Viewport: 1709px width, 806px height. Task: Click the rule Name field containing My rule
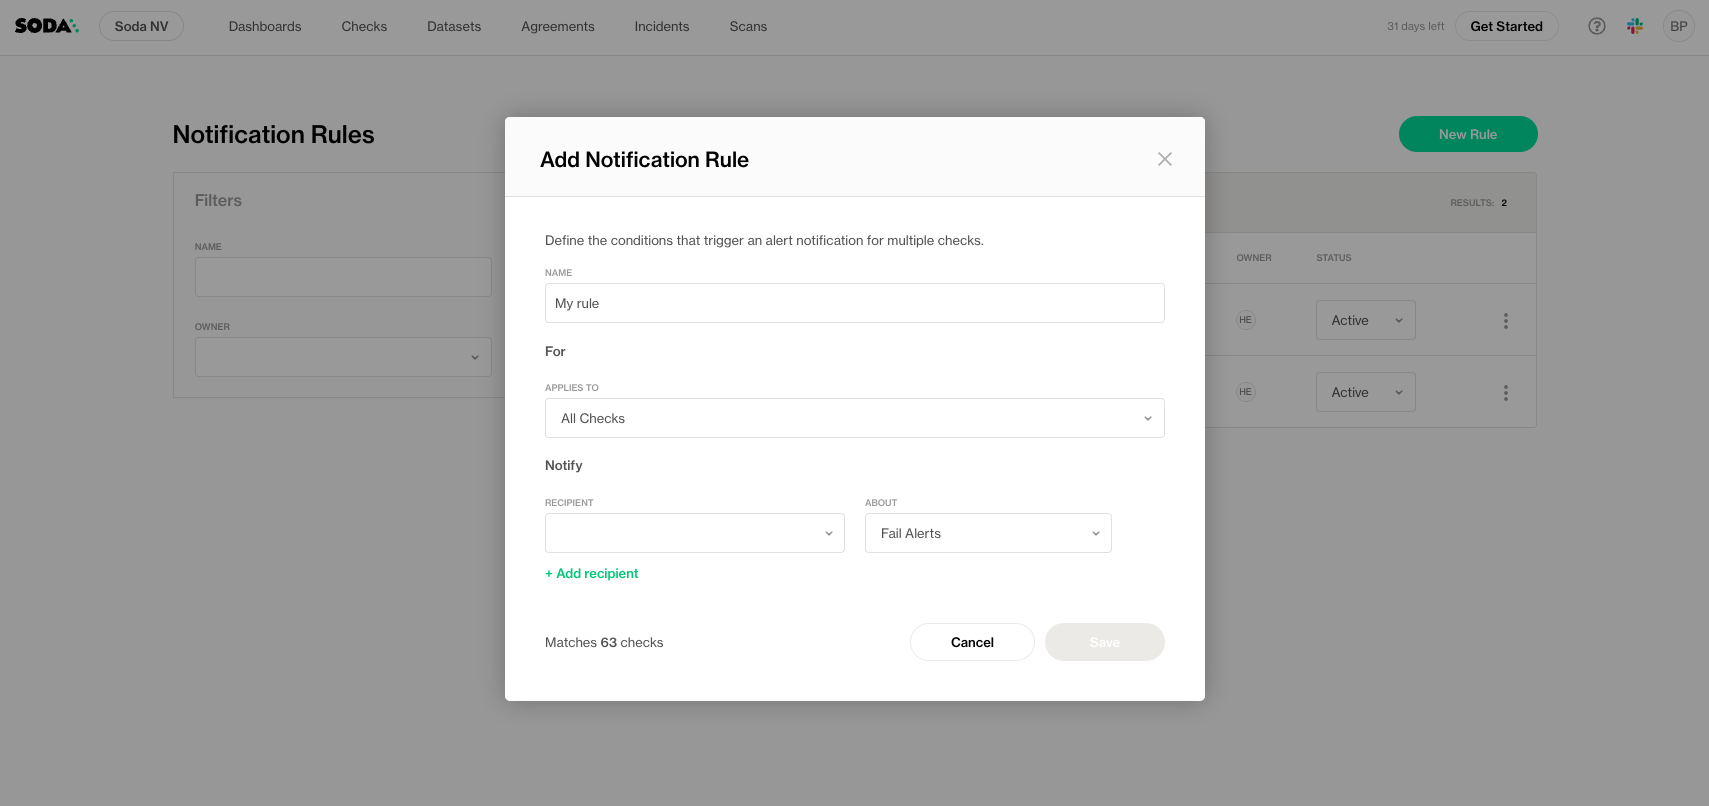pos(854,303)
